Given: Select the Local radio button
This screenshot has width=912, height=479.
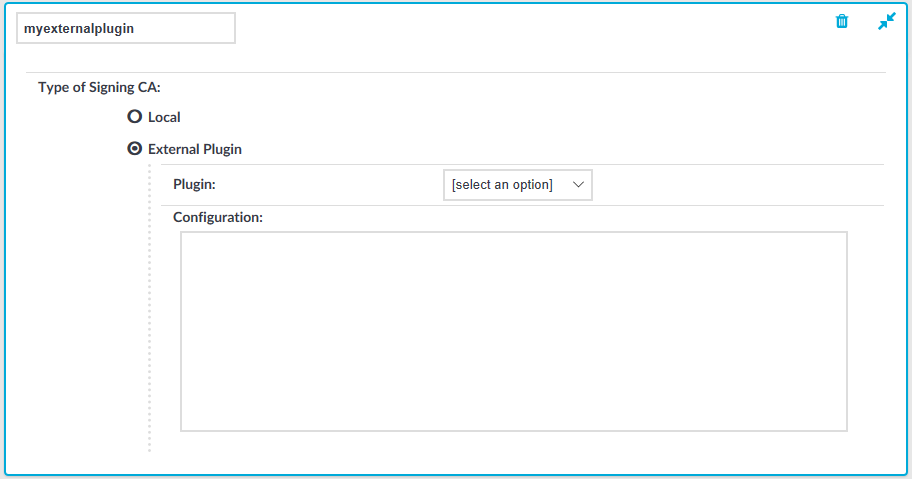Looking at the screenshot, I should (x=135, y=117).
